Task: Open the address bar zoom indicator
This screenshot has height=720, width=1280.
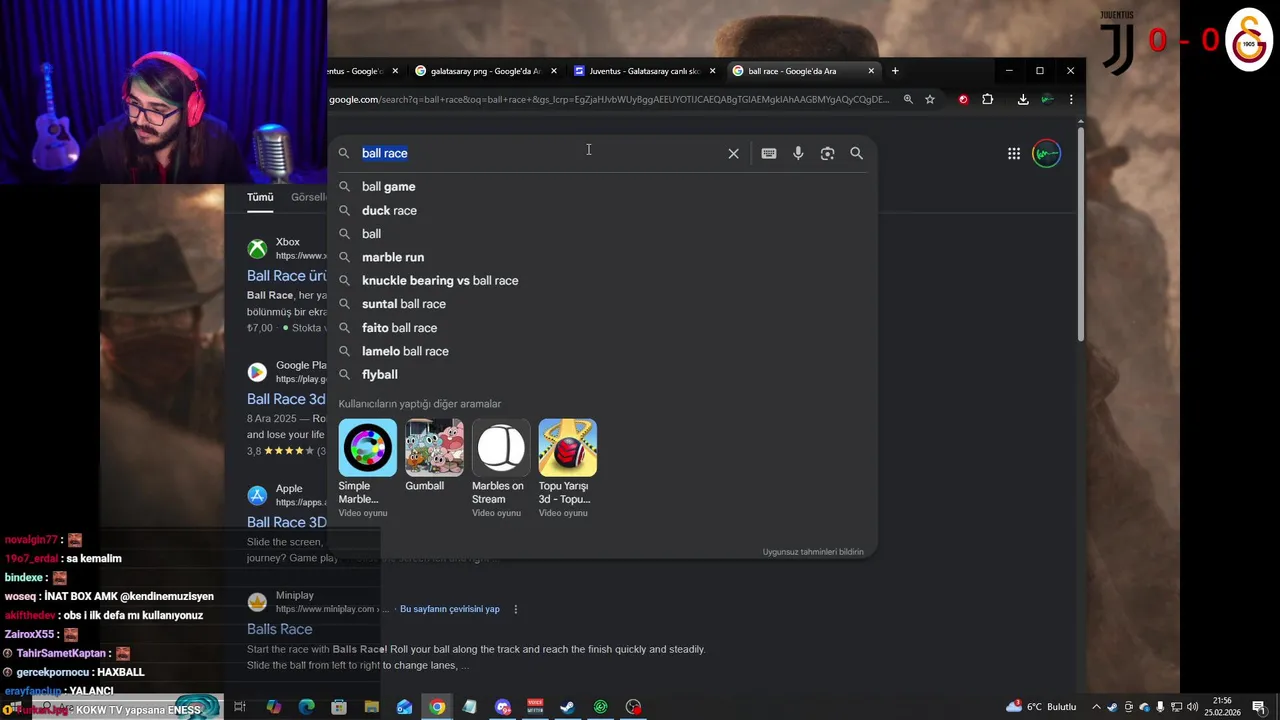Action: [x=908, y=99]
